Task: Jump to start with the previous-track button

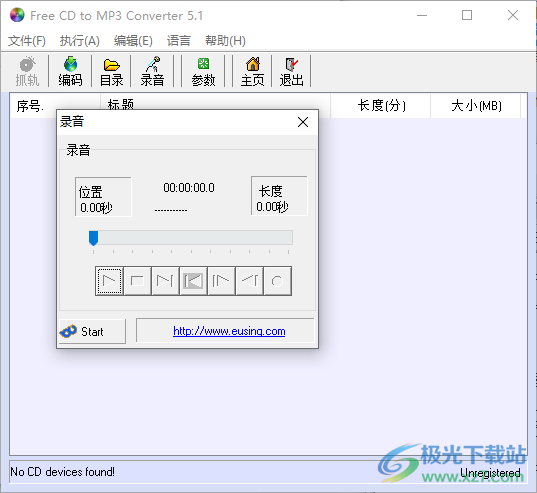Action: coord(193,281)
